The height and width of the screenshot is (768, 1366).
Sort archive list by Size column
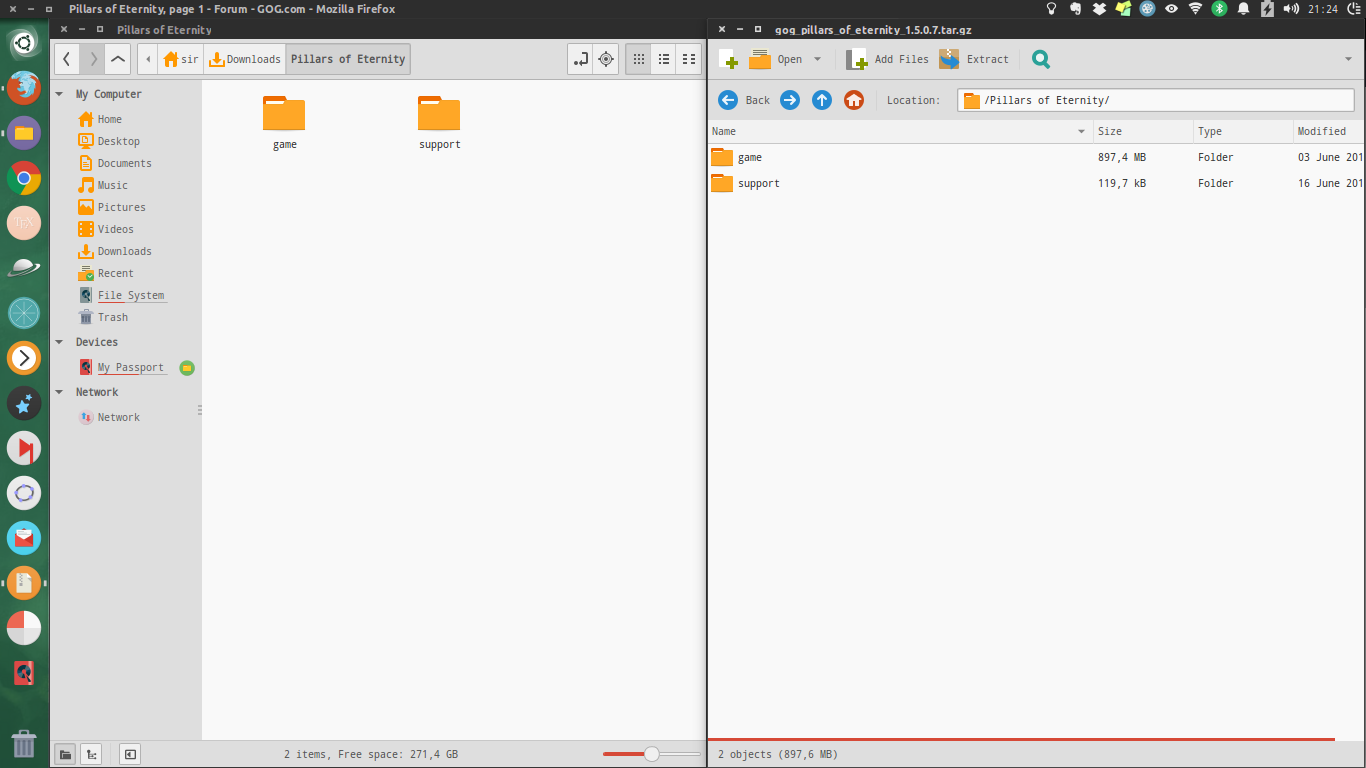(1143, 131)
